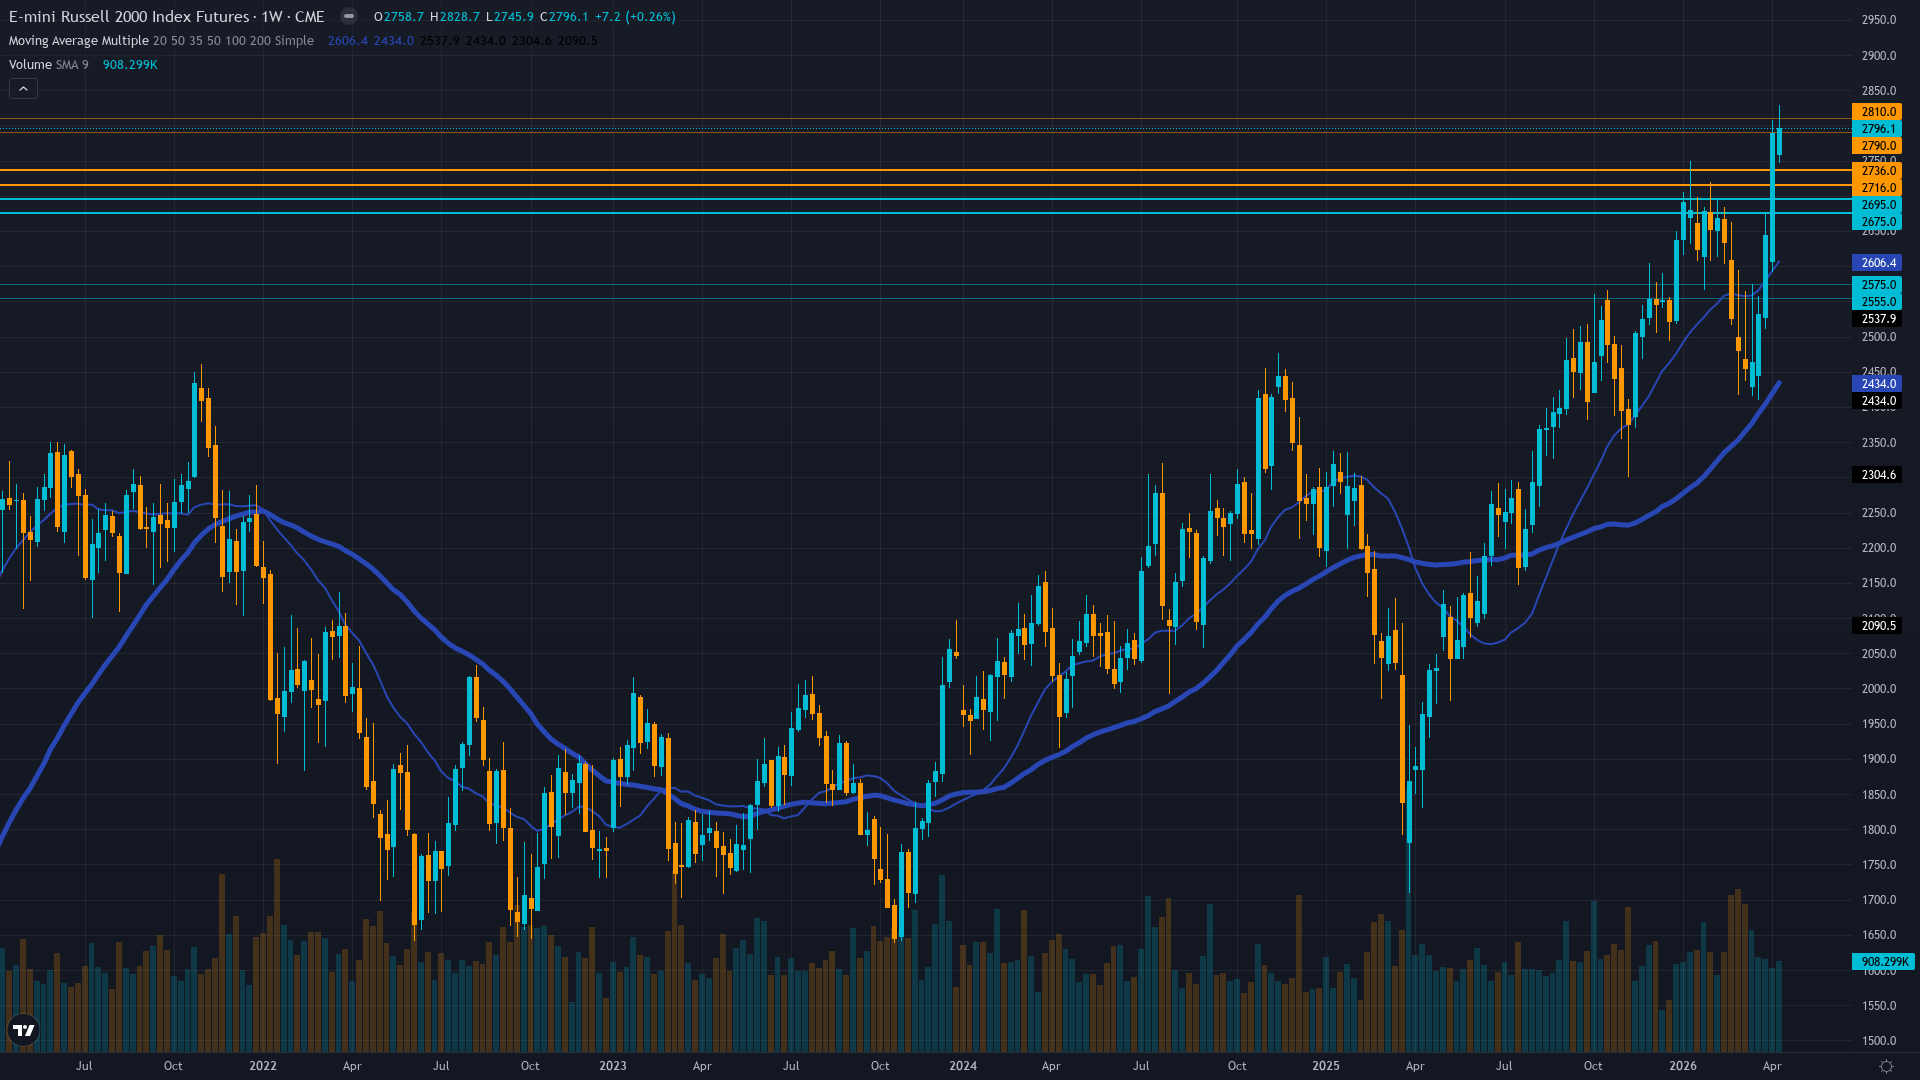Screen dimensions: 1920x1080
Task: Open chart settings gear in bottom-right corner
Action: [1886, 1066]
